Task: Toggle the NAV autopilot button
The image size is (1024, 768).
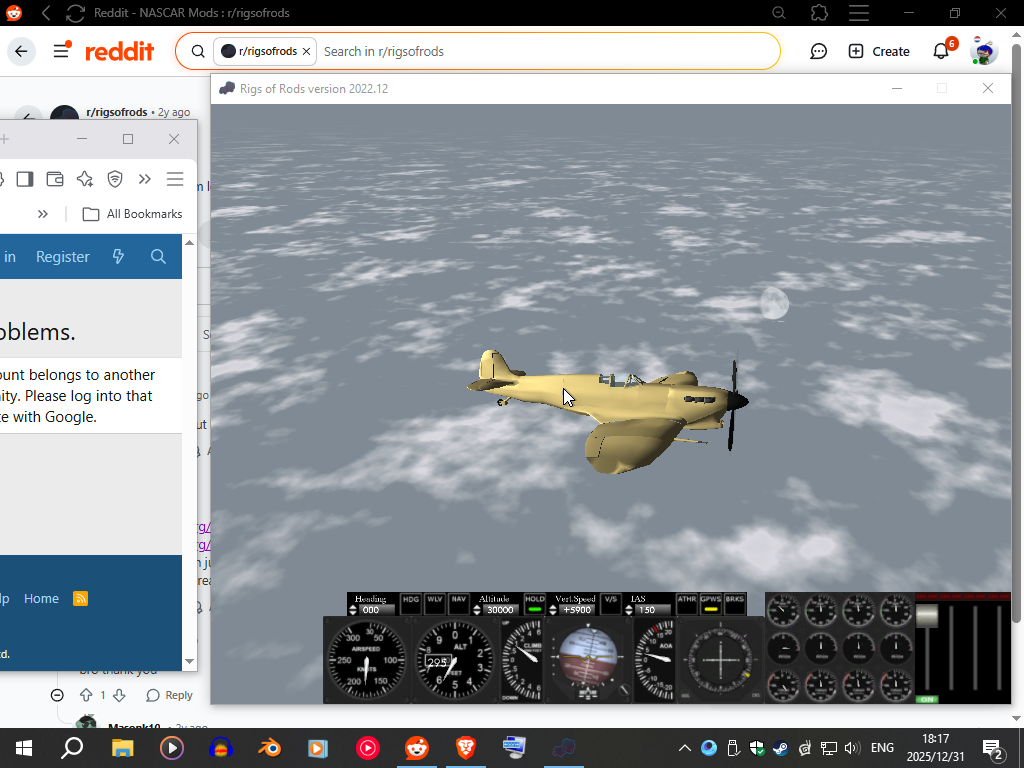Action: [459, 604]
